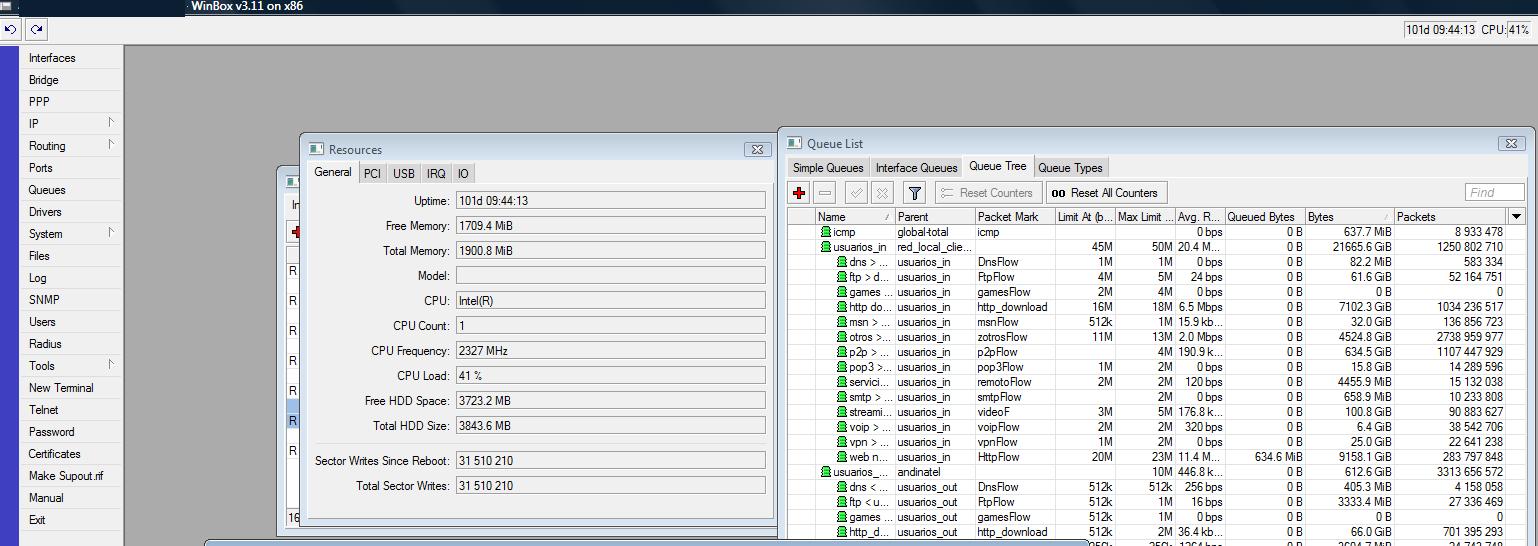Select the 'p2p >' queue icon
This screenshot has width=1538, height=546.
842,352
